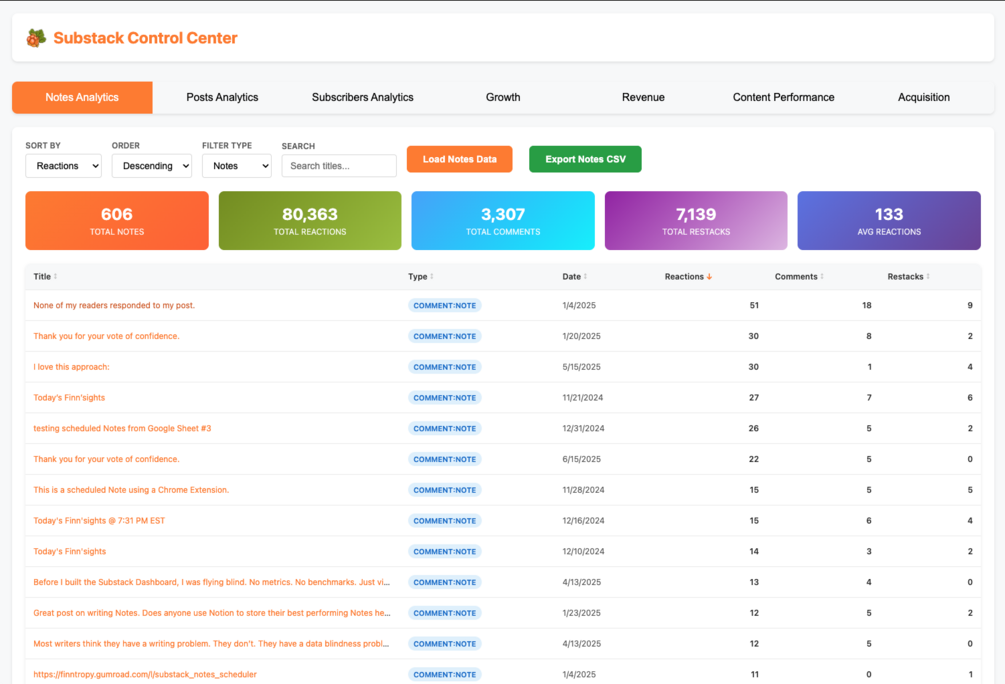1005x684 pixels.
Task: Sort table by Type column arrows
Action: (431, 276)
